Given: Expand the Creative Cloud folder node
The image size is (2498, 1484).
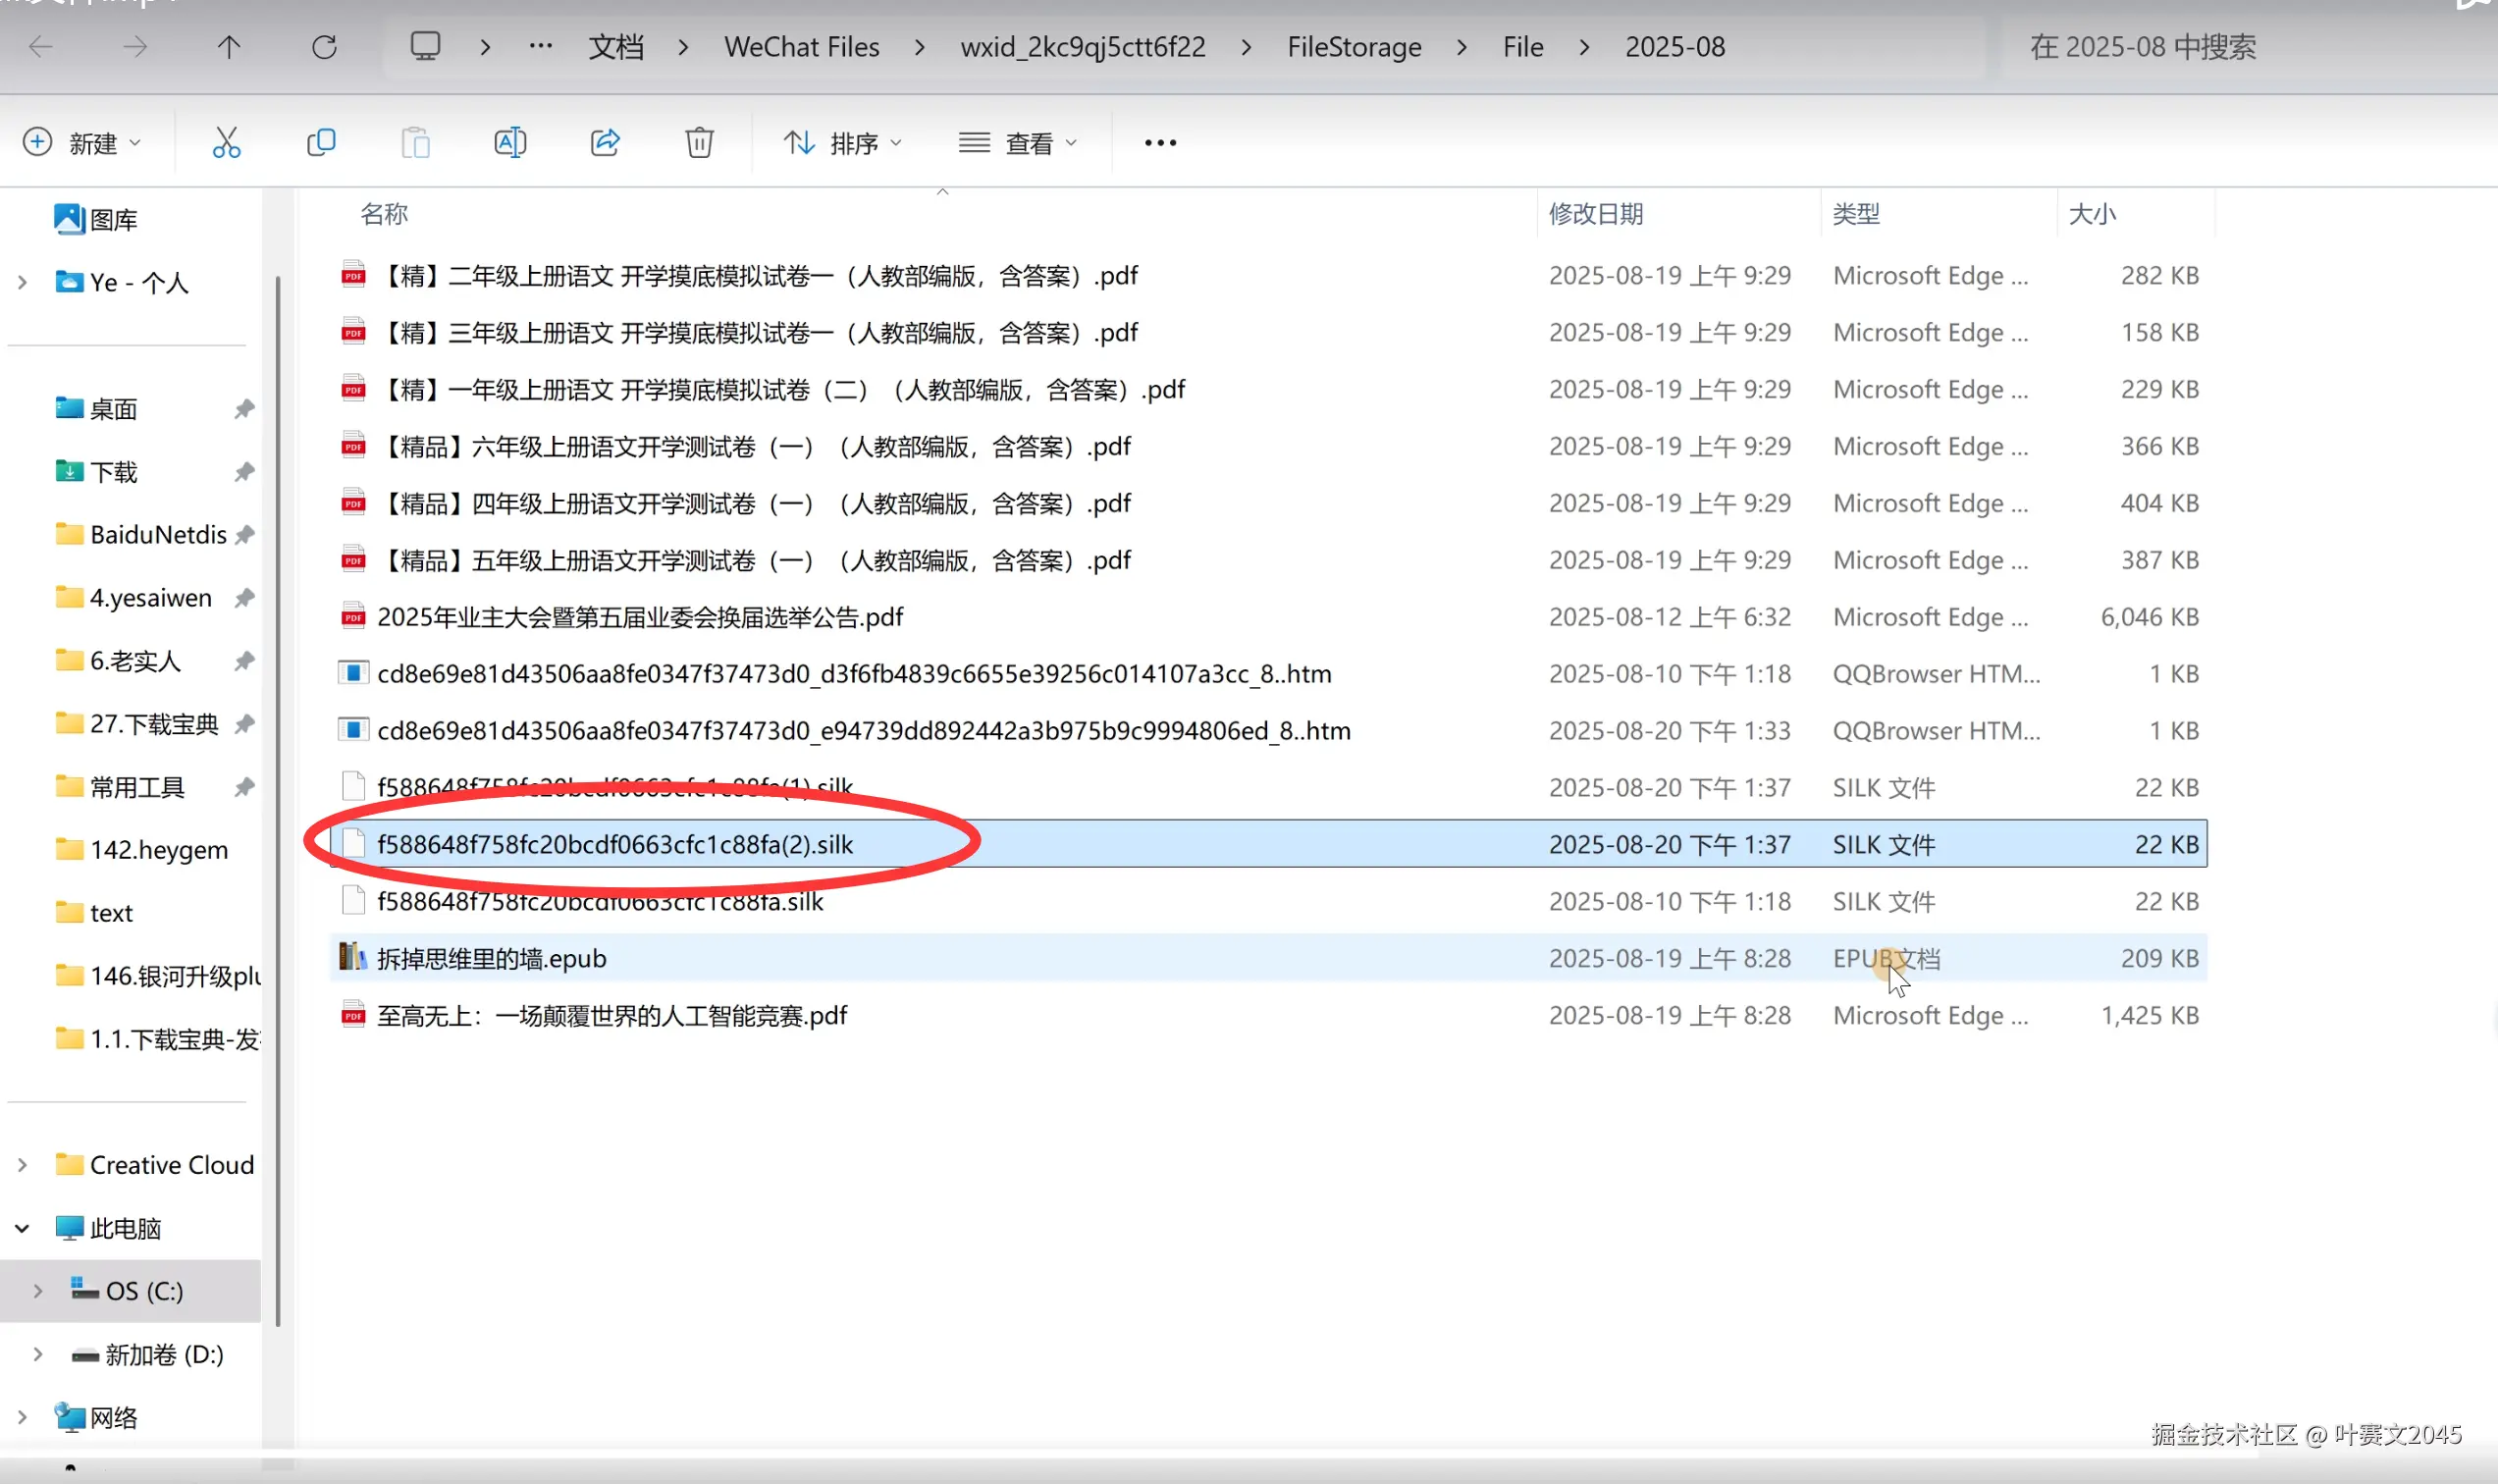Looking at the screenshot, I should pyautogui.click(x=22, y=1165).
